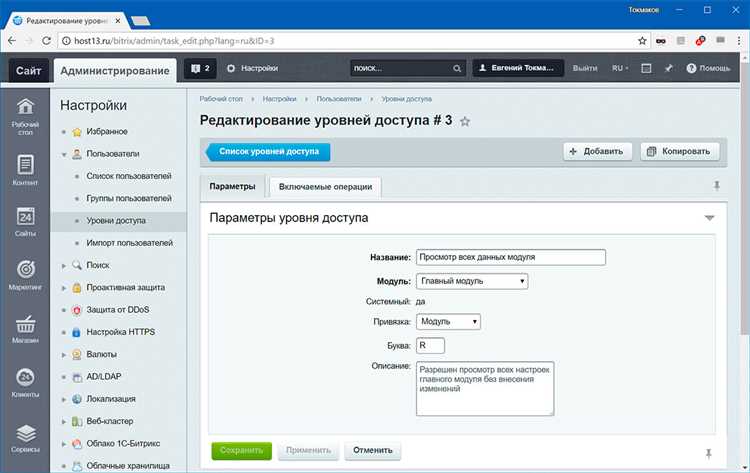Expand the Облако 1С-Битрикс tree node
750x473 pixels.
point(64,444)
